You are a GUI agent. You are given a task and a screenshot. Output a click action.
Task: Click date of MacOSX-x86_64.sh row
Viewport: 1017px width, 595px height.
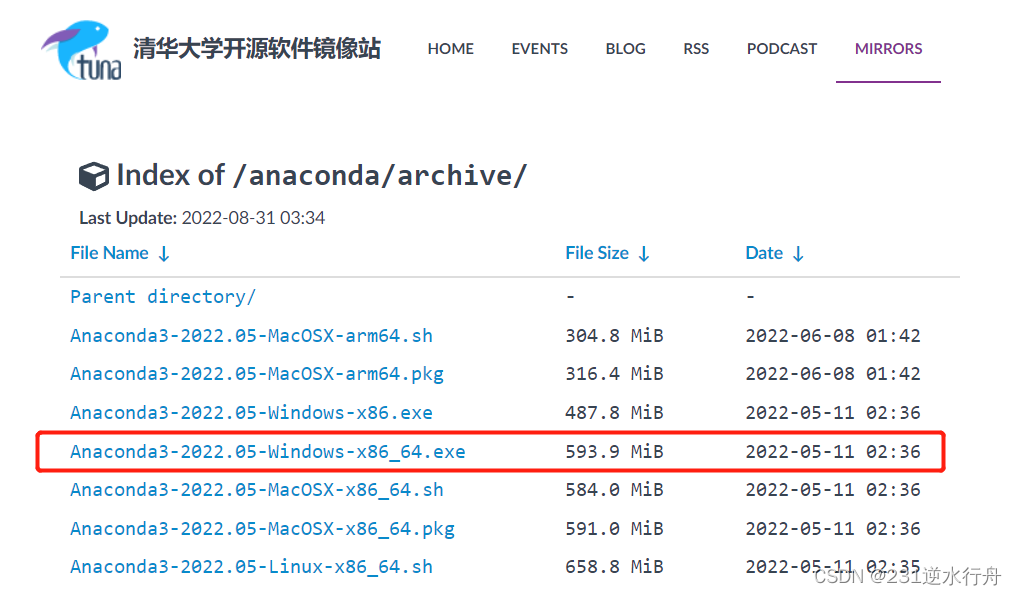(833, 490)
